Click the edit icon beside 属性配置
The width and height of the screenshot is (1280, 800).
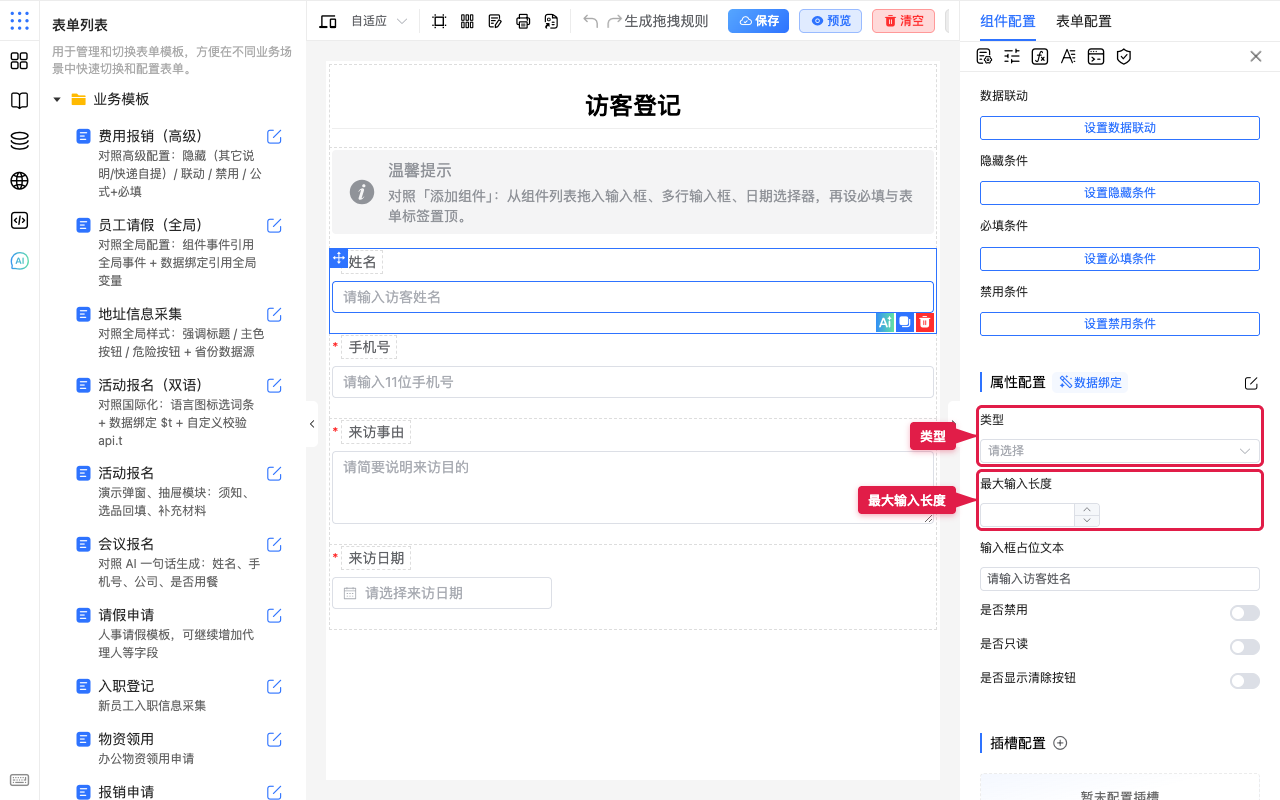click(x=1251, y=383)
